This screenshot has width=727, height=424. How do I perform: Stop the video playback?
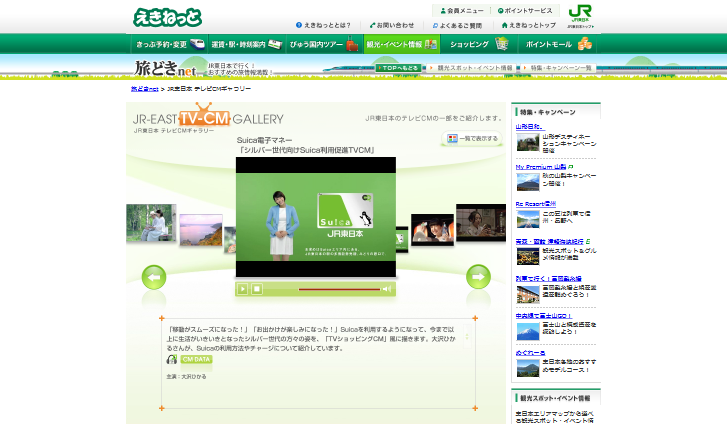(x=256, y=289)
